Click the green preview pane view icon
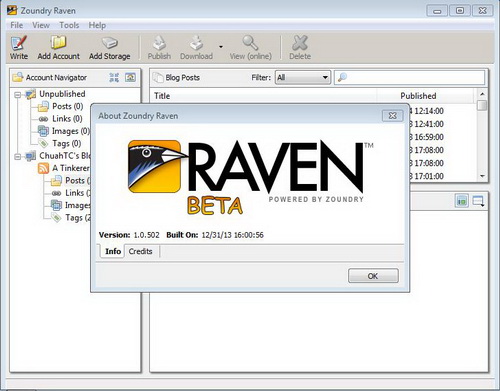The image size is (500, 391). [462, 201]
